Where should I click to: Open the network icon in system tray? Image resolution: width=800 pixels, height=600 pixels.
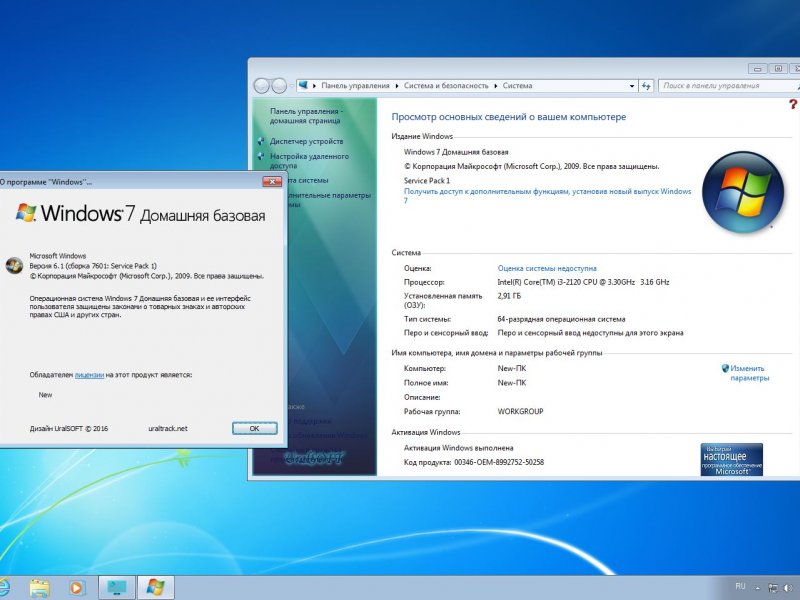pyautogui.click(x=773, y=588)
